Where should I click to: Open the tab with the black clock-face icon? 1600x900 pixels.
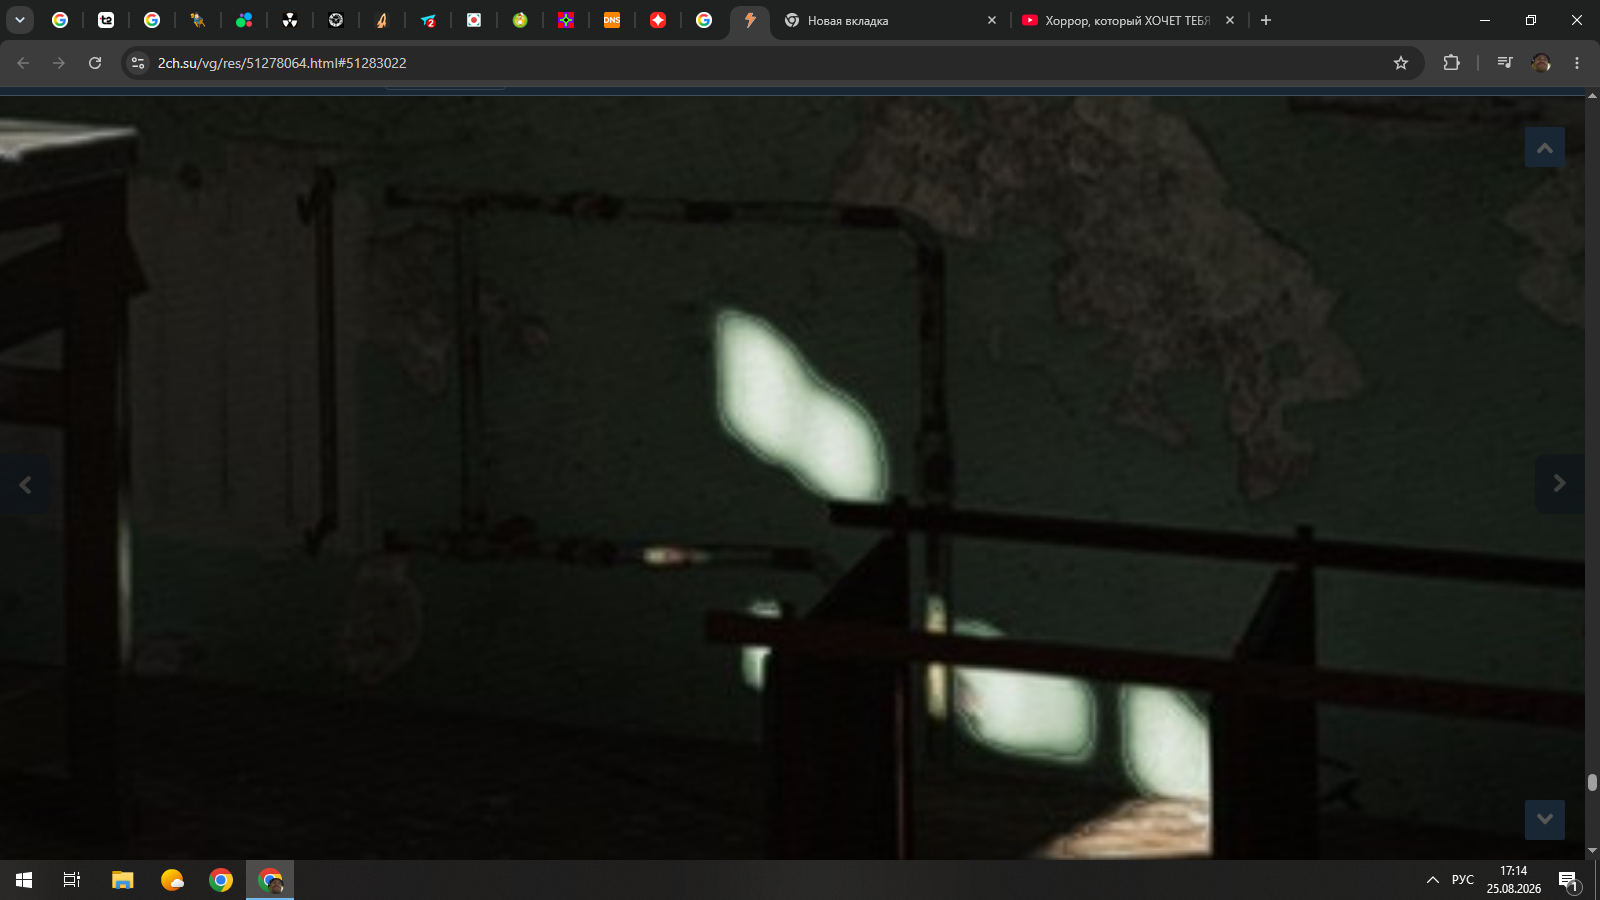[x=336, y=20]
